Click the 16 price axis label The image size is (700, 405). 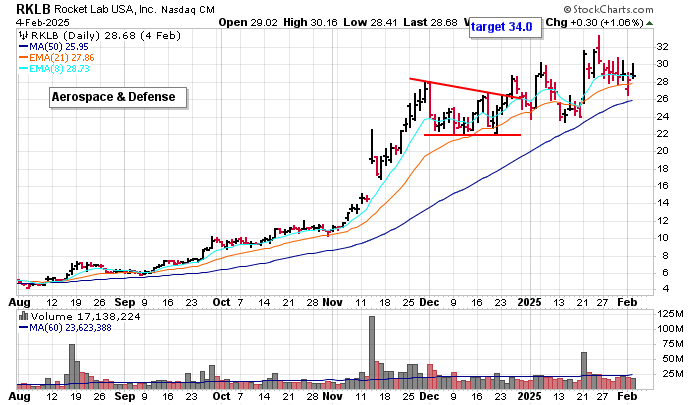pos(662,185)
